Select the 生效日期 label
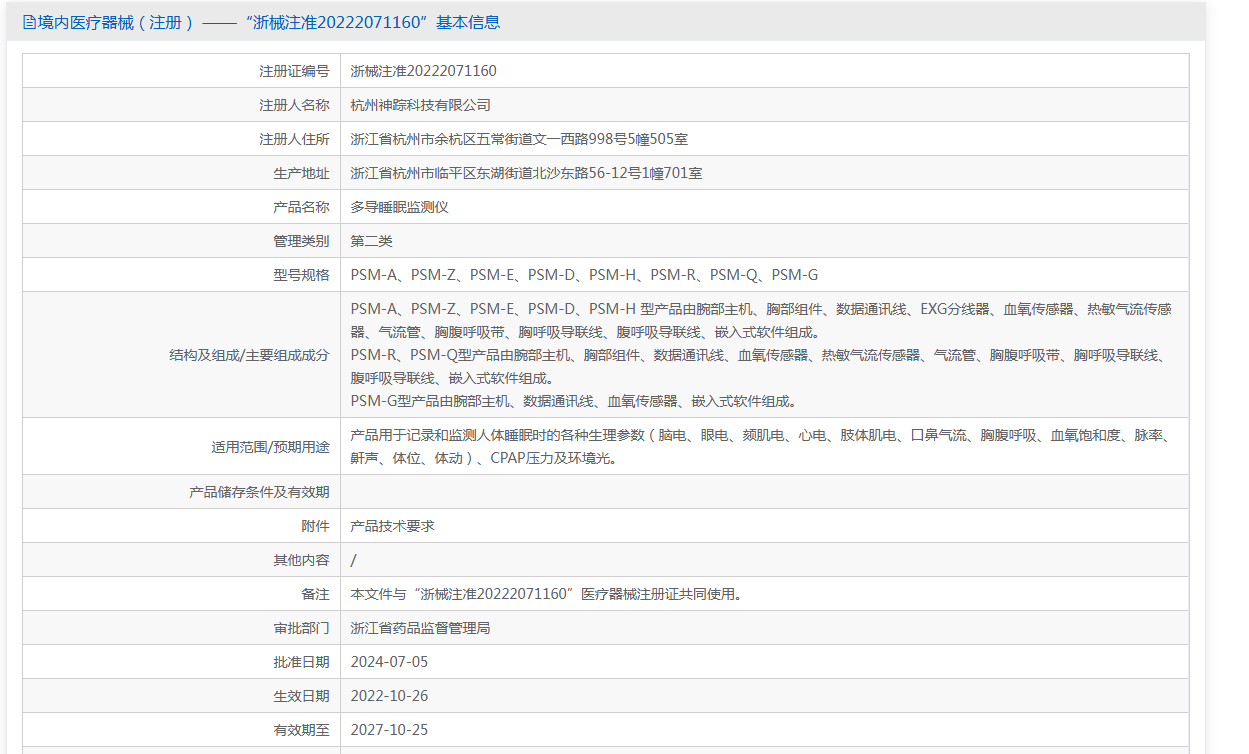The image size is (1249, 754). point(301,696)
